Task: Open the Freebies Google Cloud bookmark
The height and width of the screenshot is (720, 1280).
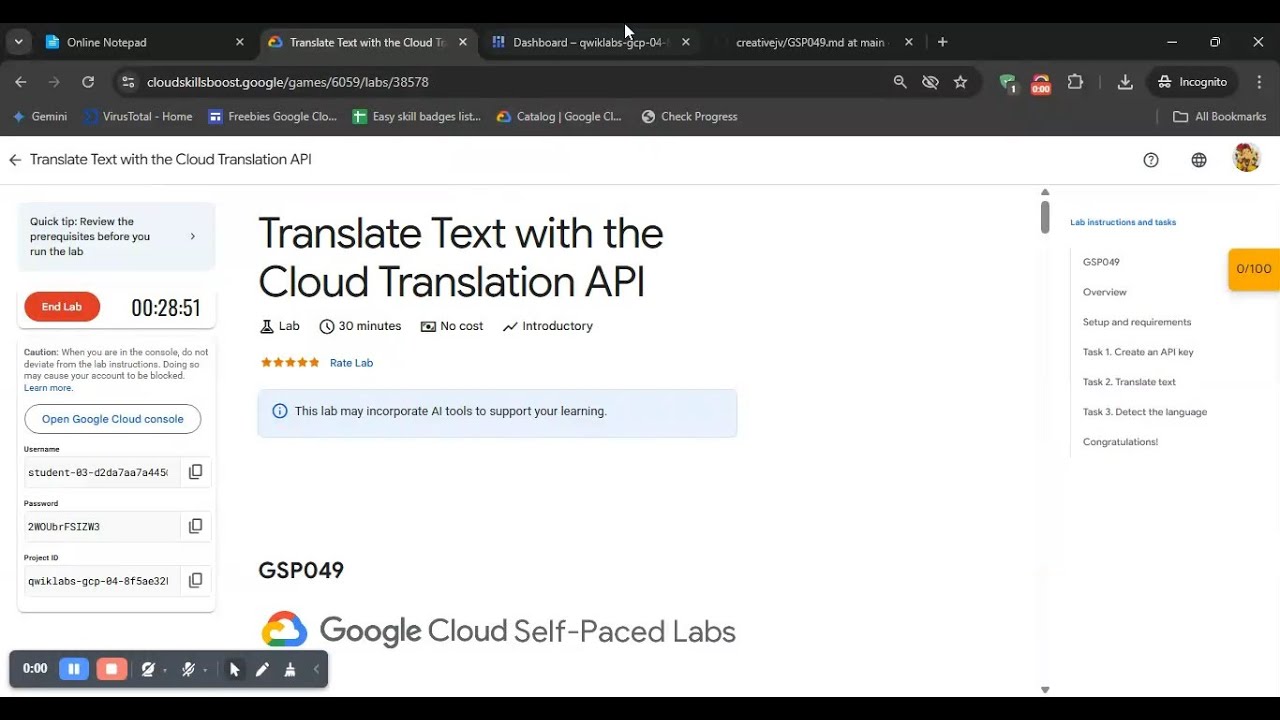Action: 273,117
